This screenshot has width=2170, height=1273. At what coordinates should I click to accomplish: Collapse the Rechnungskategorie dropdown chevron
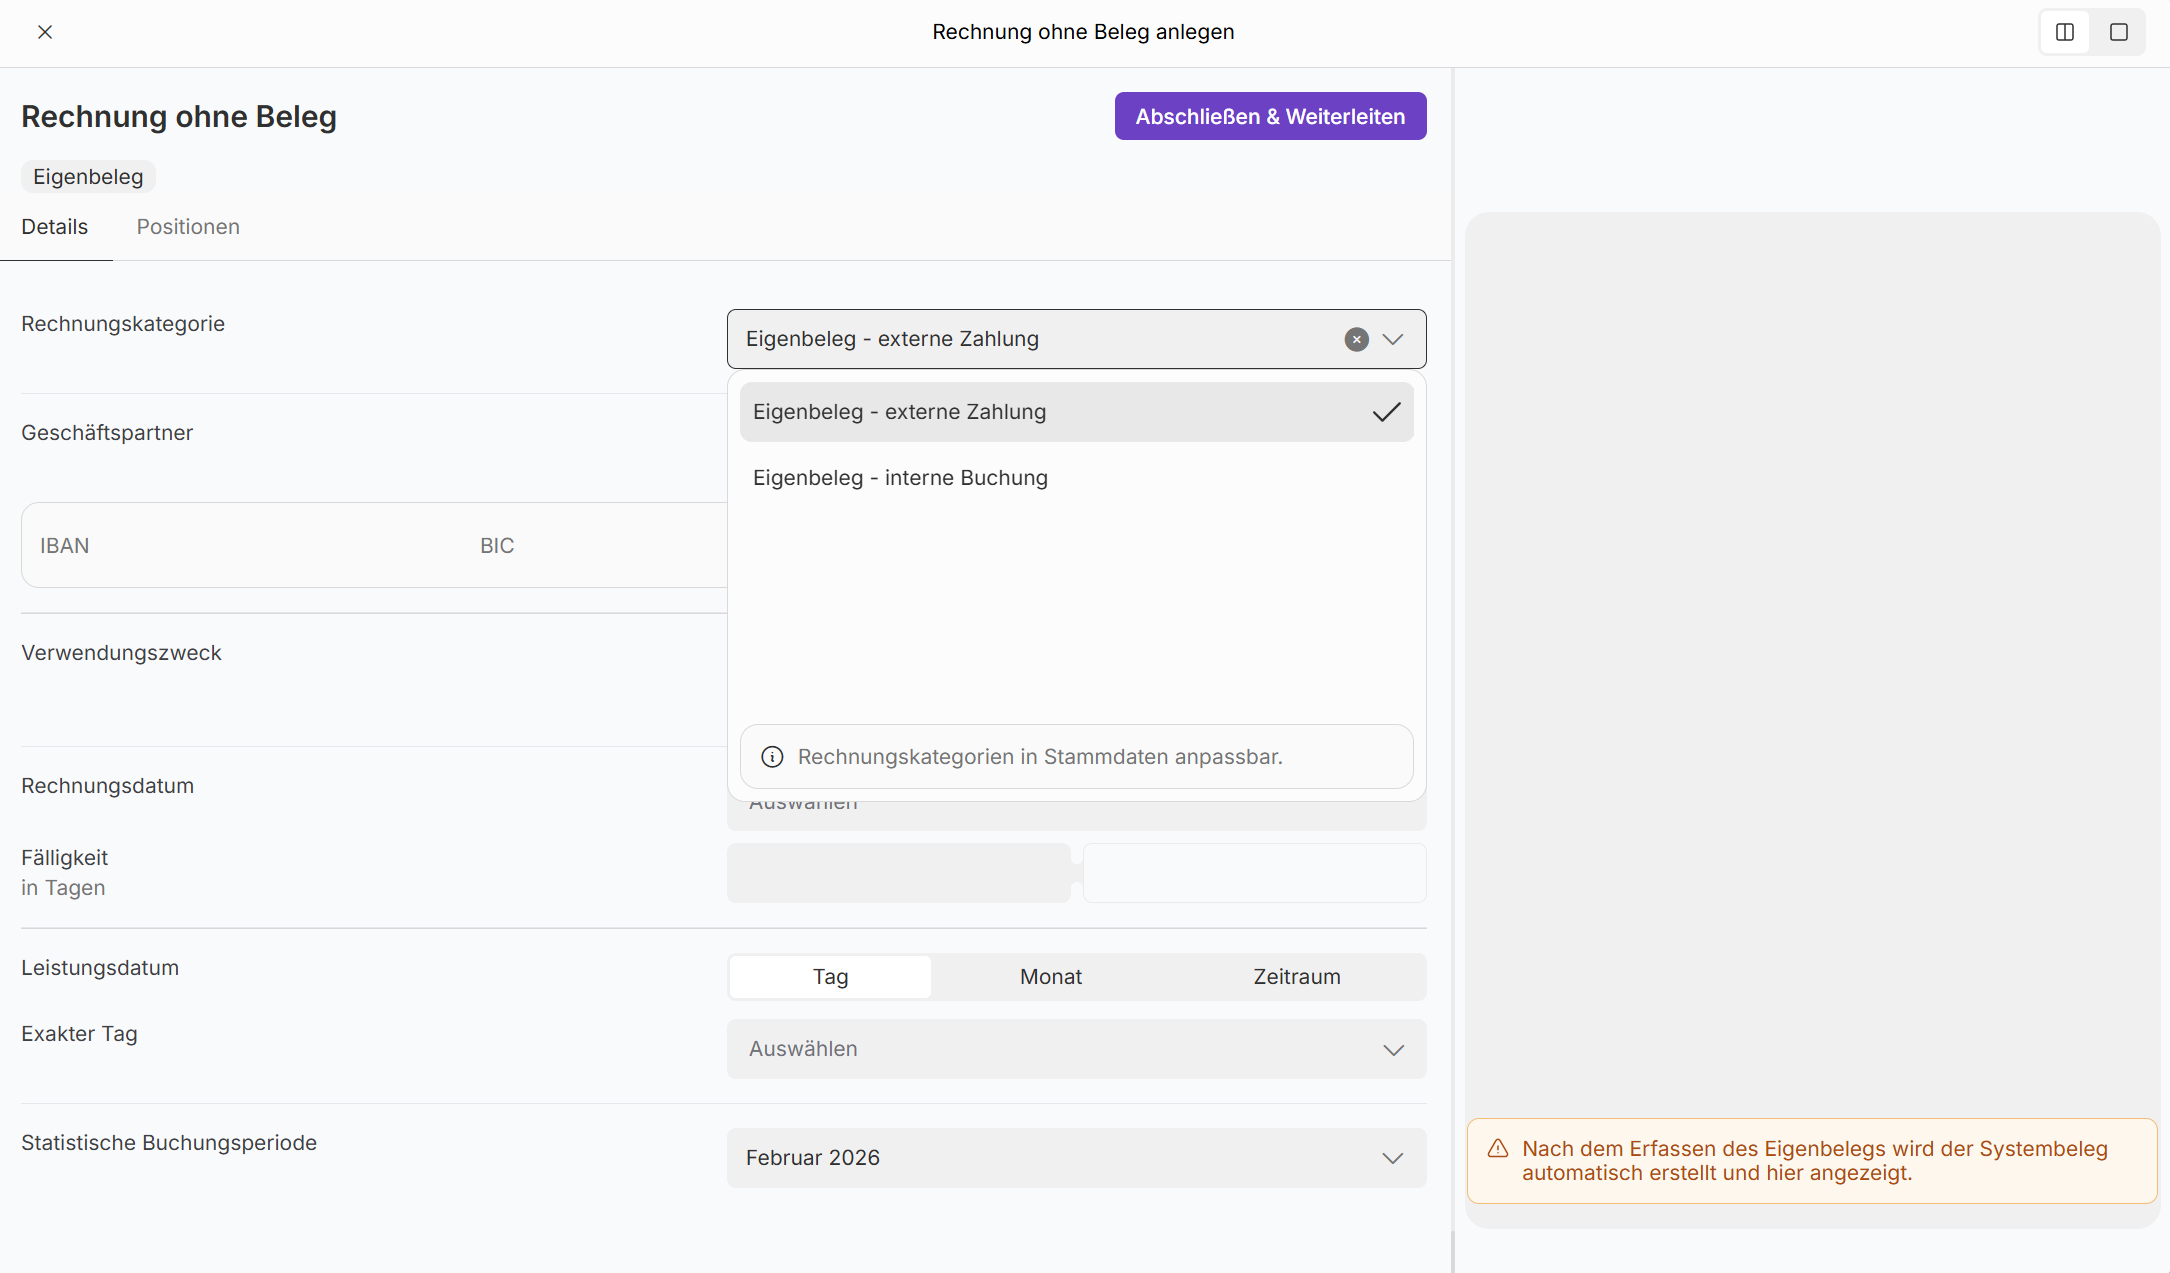pos(1393,340)
